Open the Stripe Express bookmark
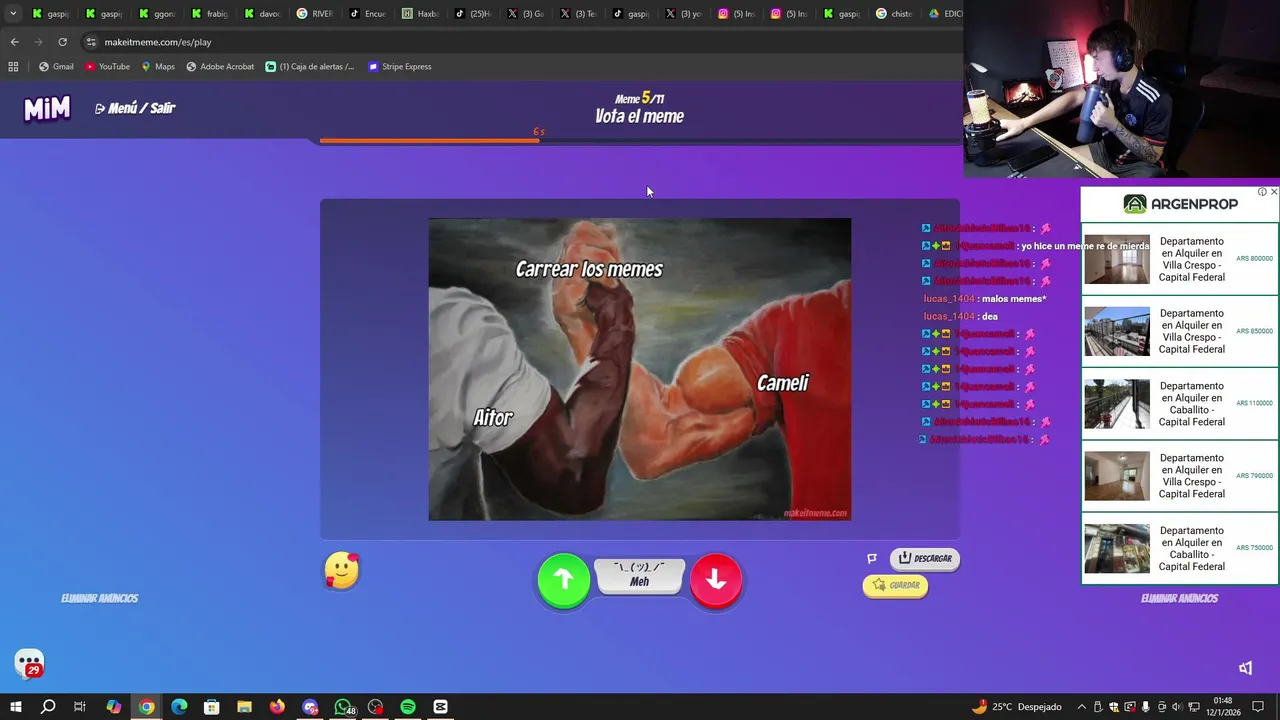The width and height of the screenshot is (1280, 720). tap(400, 66)
